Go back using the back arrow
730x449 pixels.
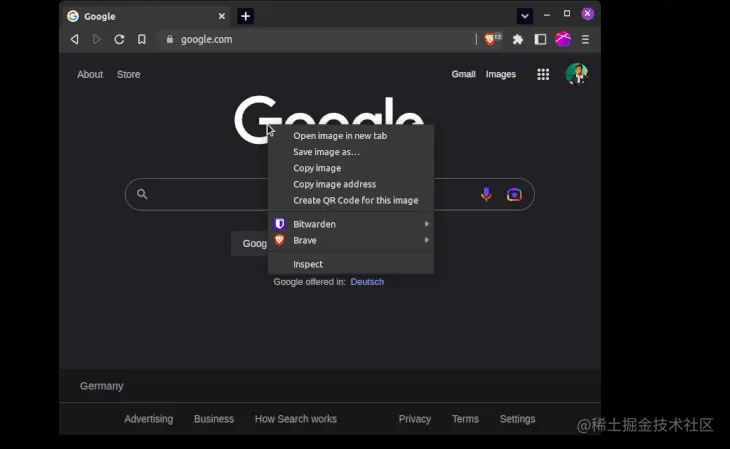point(74,40)
